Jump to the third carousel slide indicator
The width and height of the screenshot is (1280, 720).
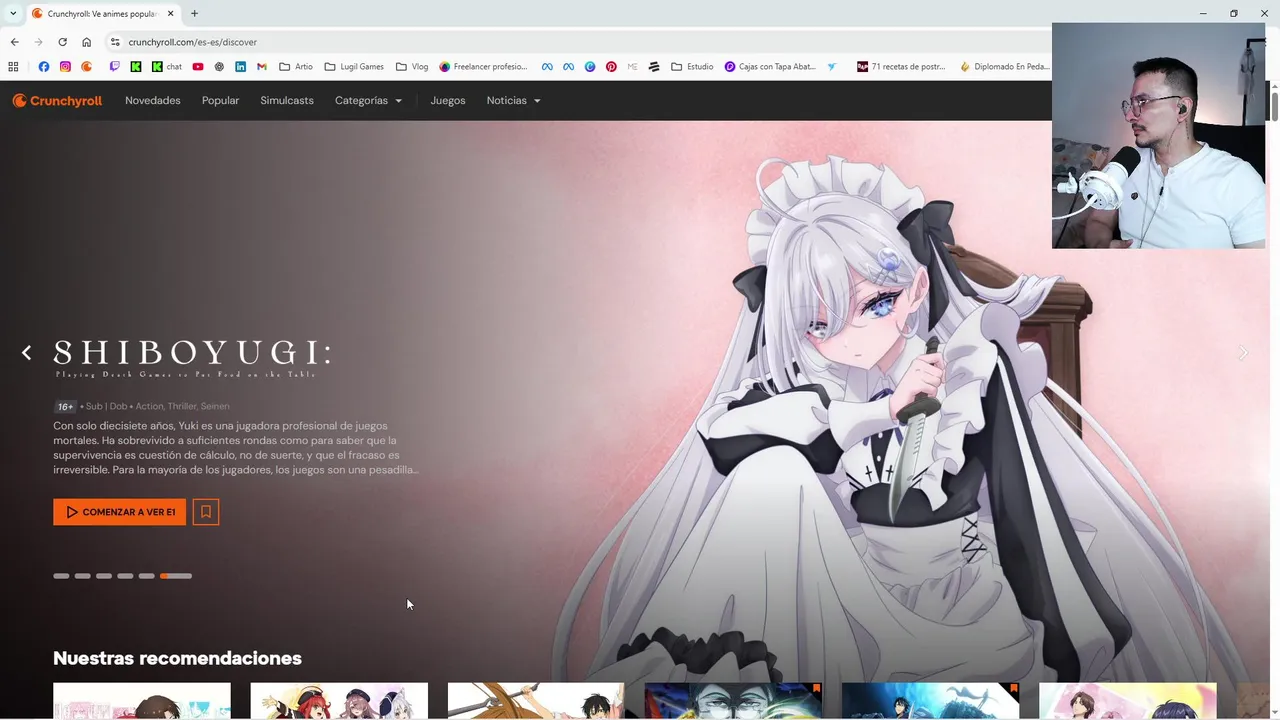click(104, 576)
